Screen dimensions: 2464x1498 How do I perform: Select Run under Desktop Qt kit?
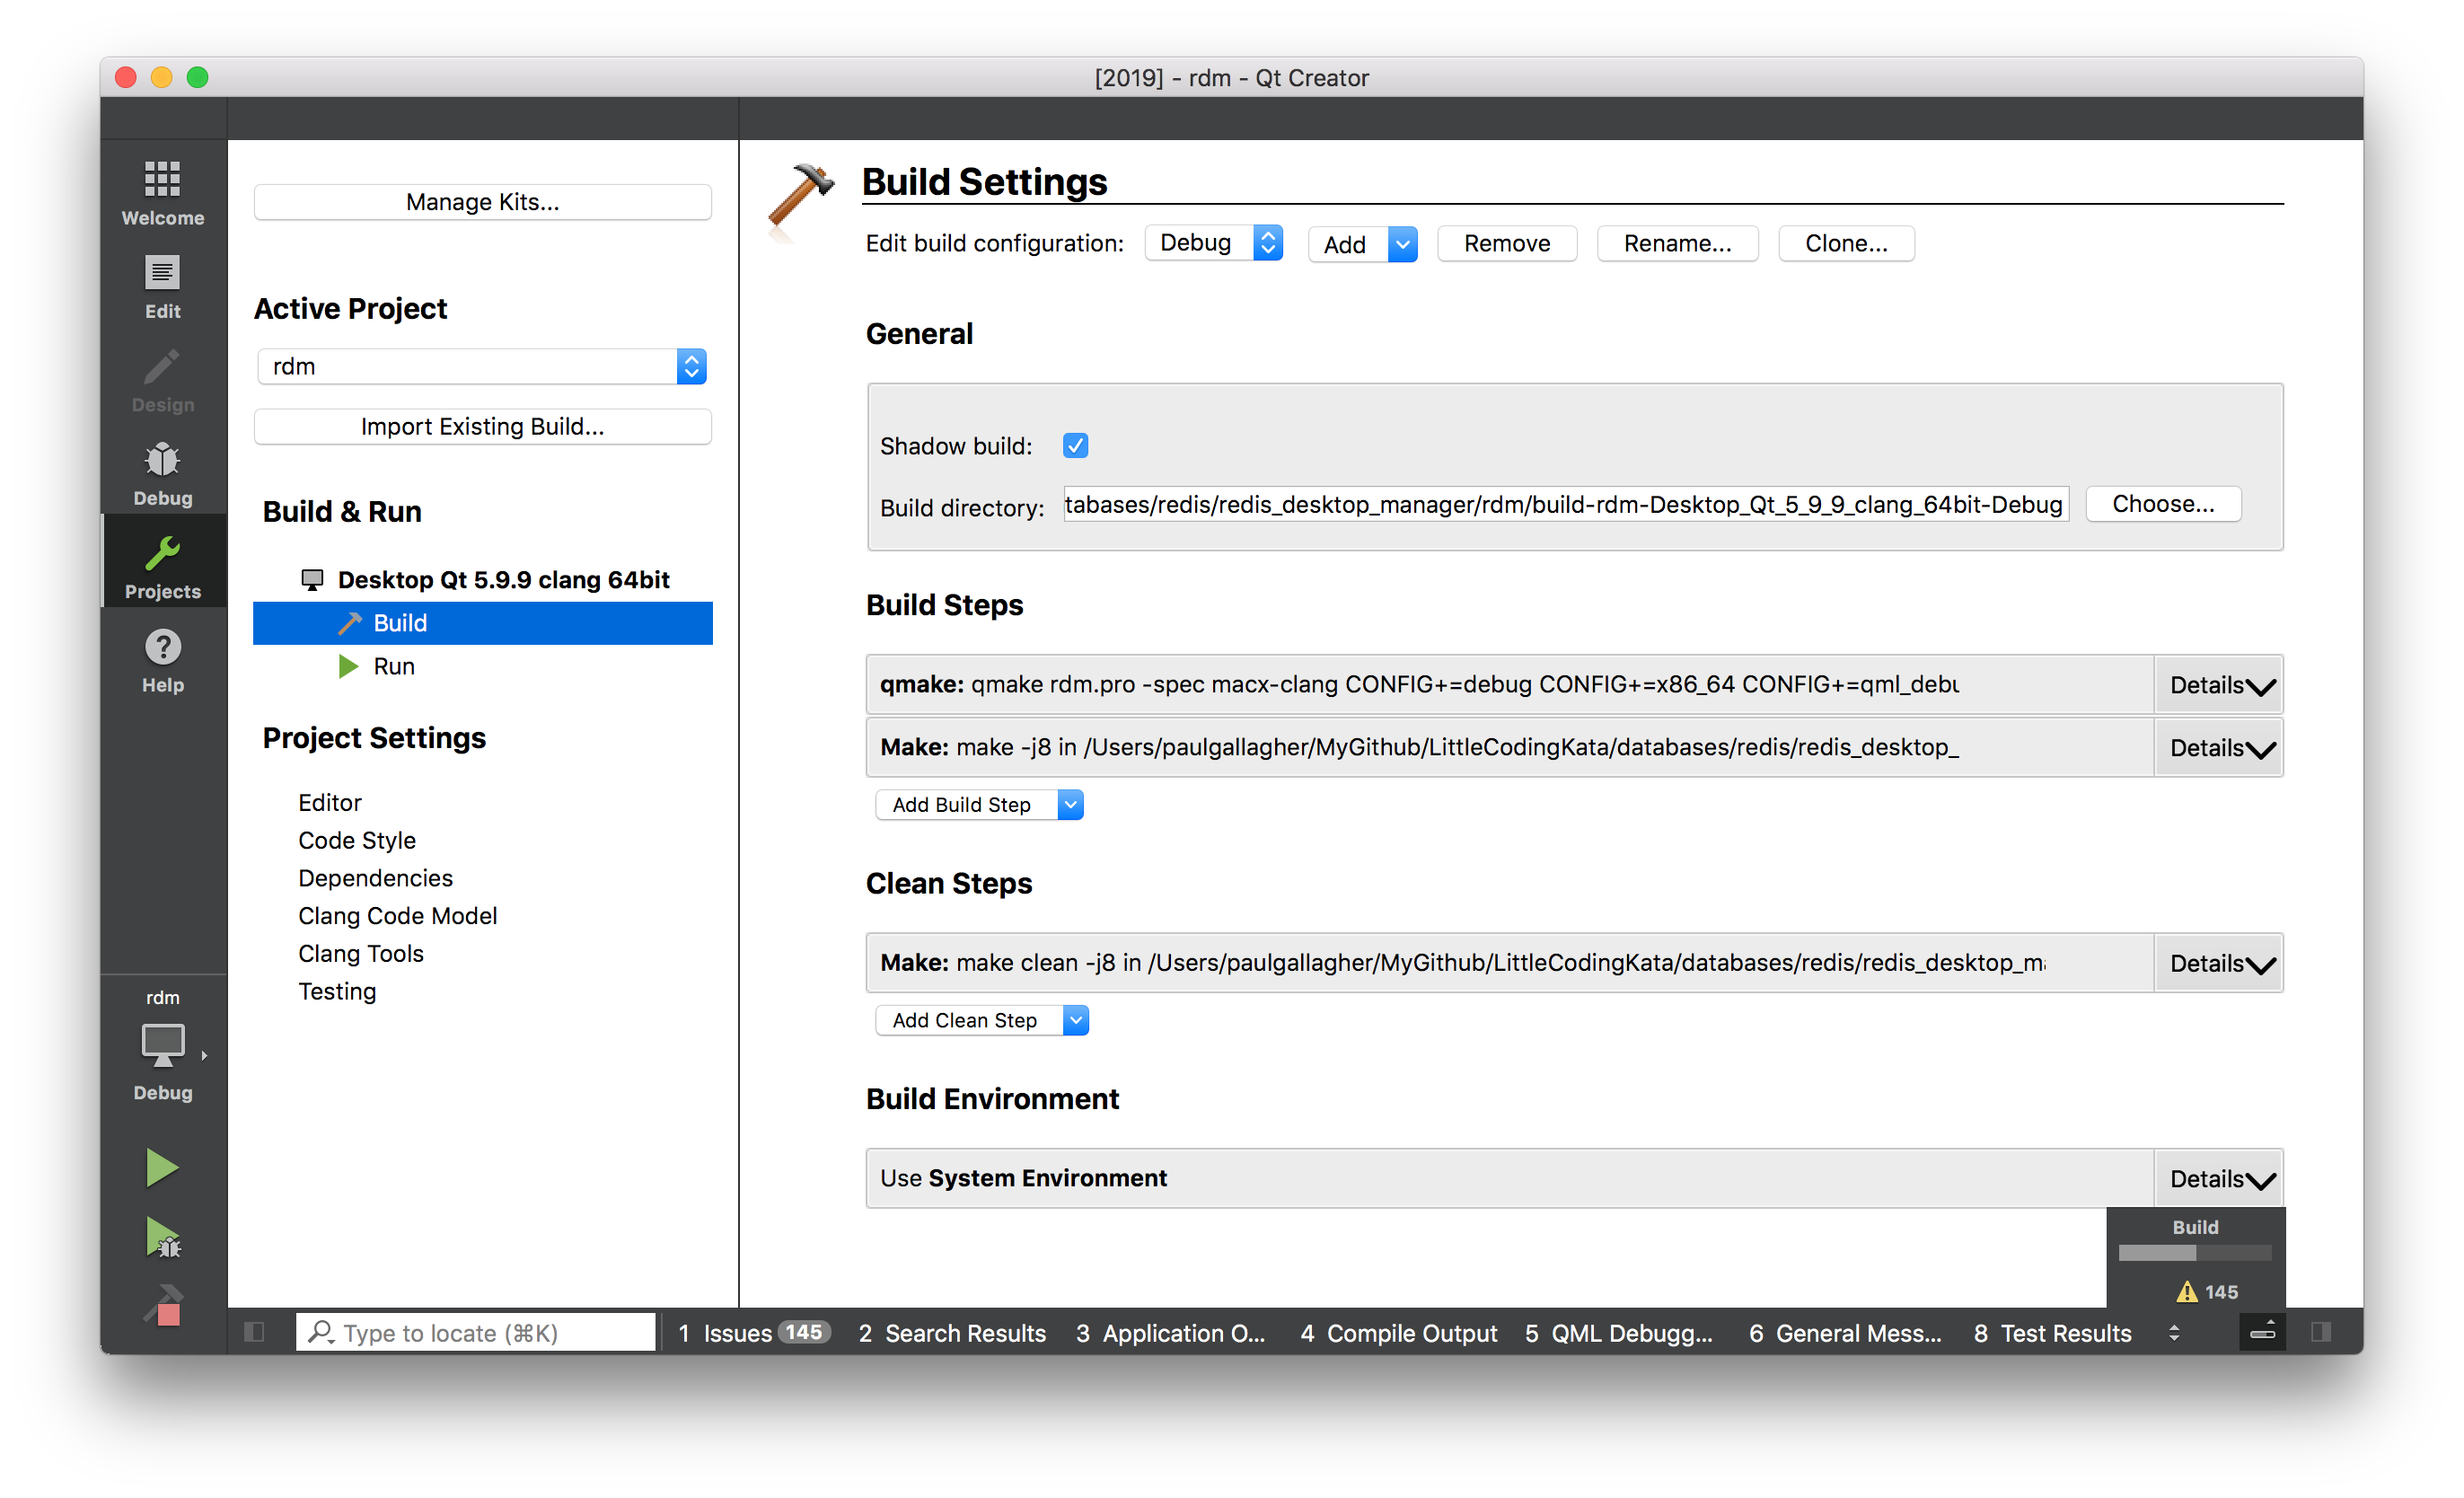[x=482, y=666]
